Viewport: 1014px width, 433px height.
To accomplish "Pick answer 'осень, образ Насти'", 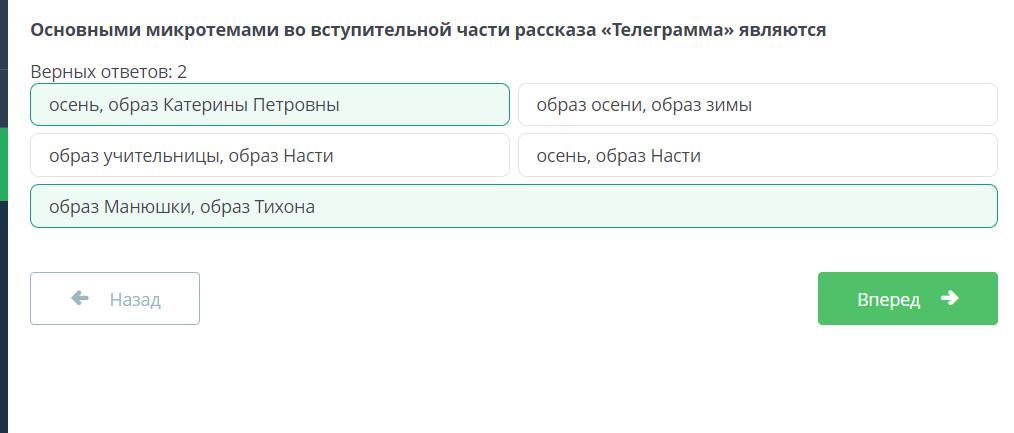I will (757, 156).
